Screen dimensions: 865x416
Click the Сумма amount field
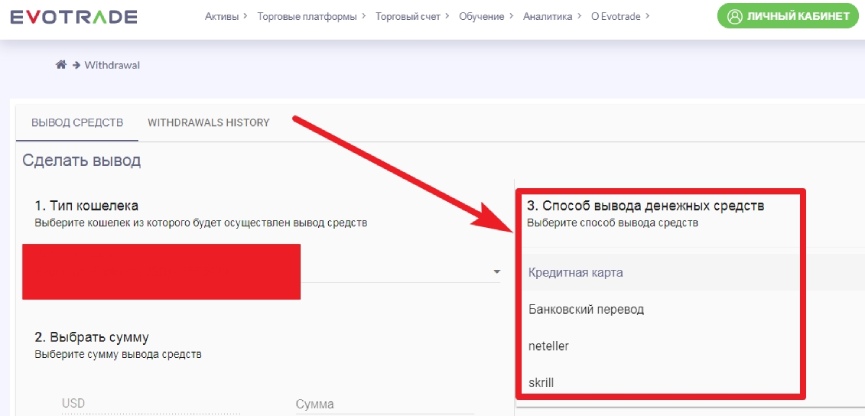pyautogui.click(x=385, y=404)
